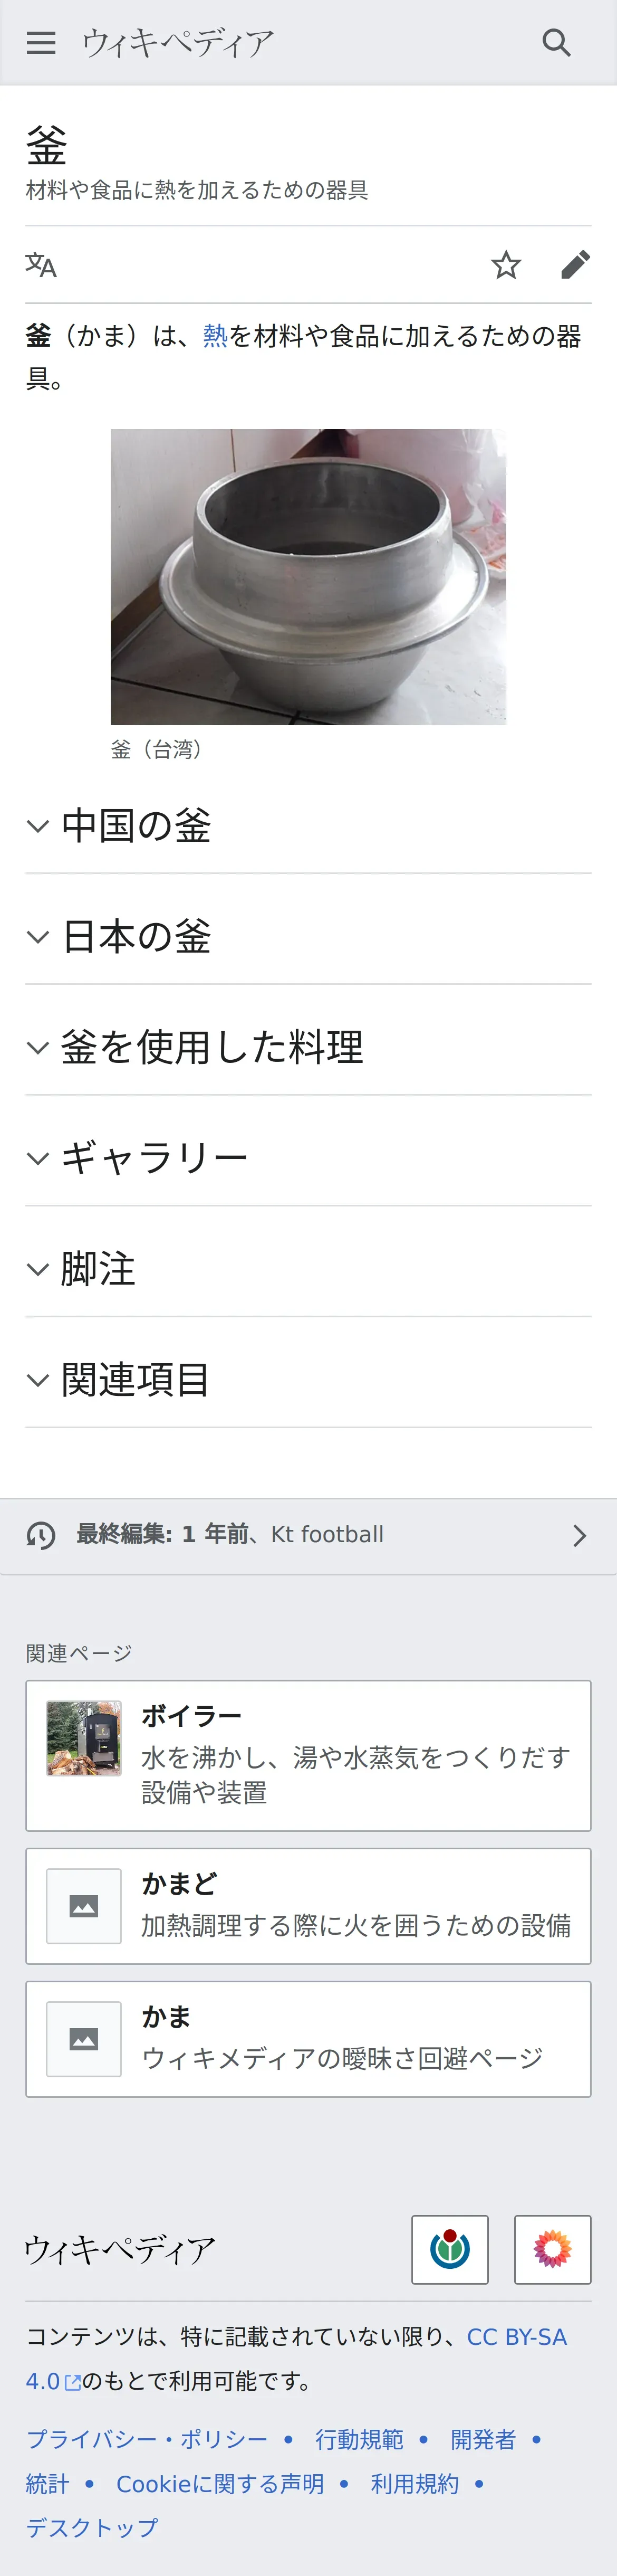Image resolution: width=617 pixels, height=2576 pixels.
Task: Open Wikimedia Foundation logo button
Action: pos(450,2249)
